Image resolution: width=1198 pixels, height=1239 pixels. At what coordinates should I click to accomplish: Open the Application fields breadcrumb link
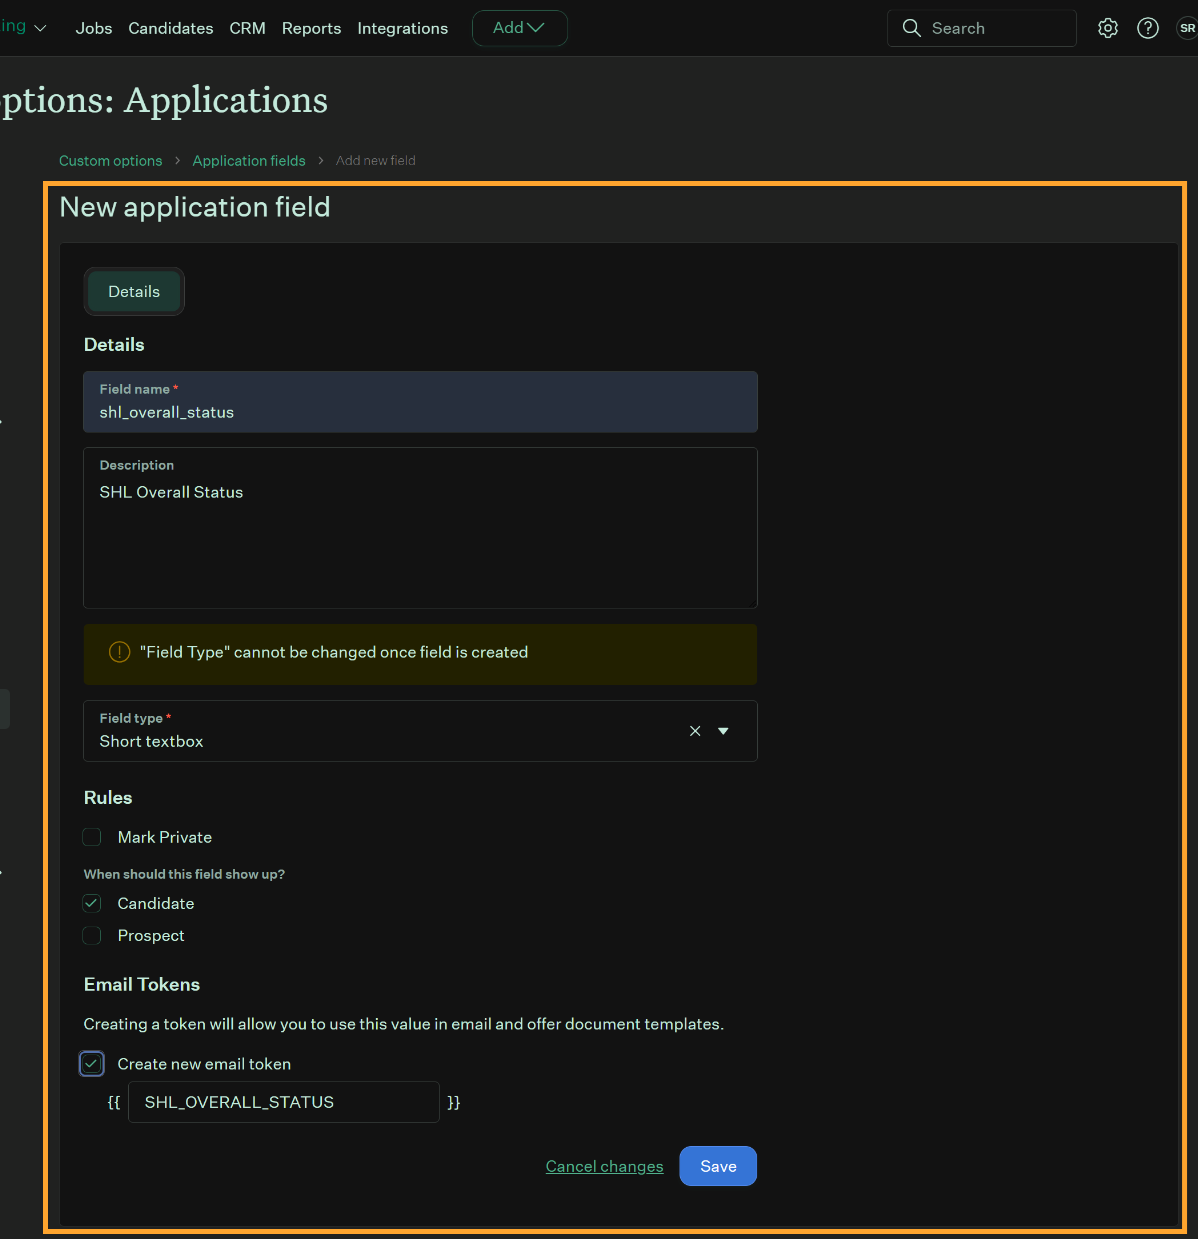[x=249, y=161]
